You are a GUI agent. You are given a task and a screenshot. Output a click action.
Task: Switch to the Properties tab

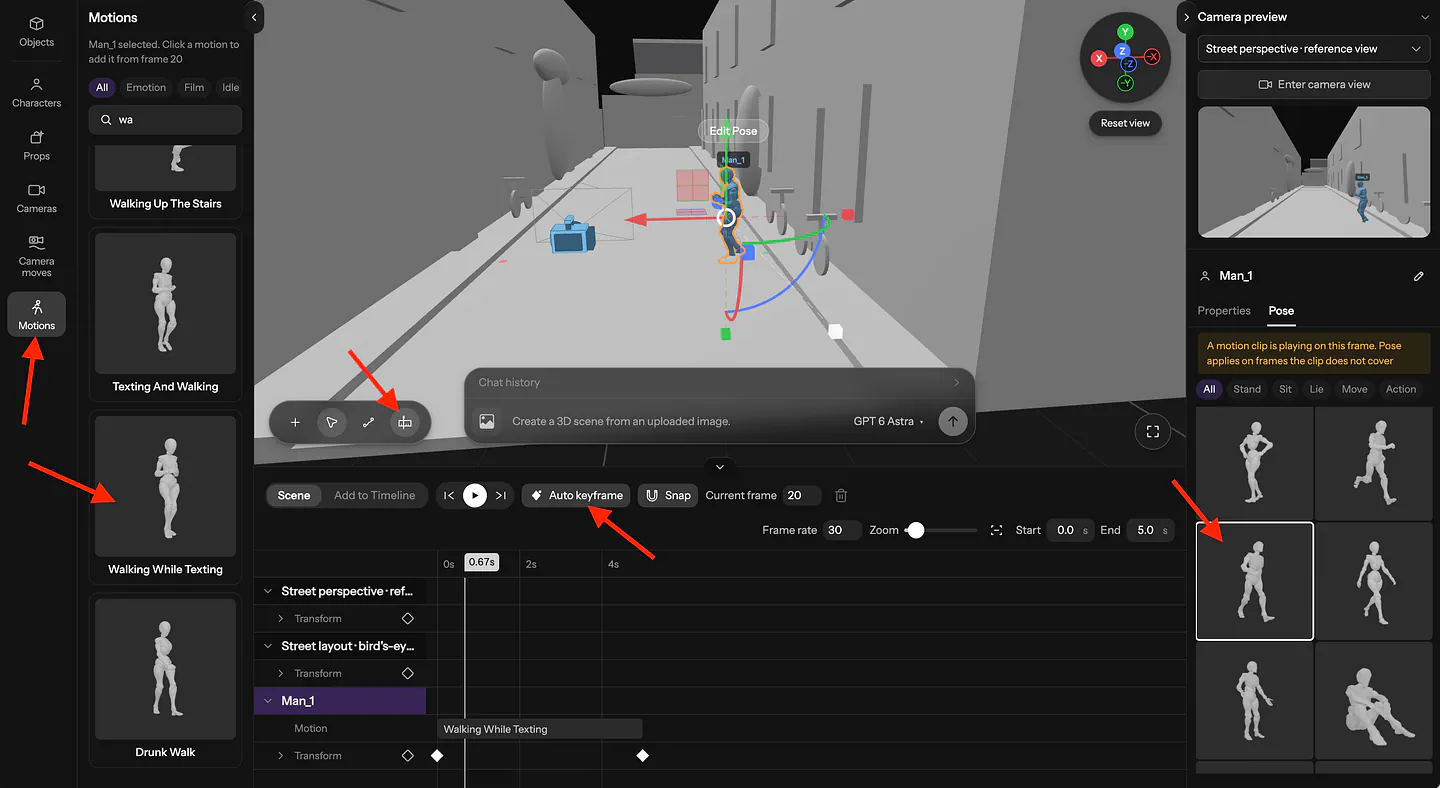point(1224,311)
